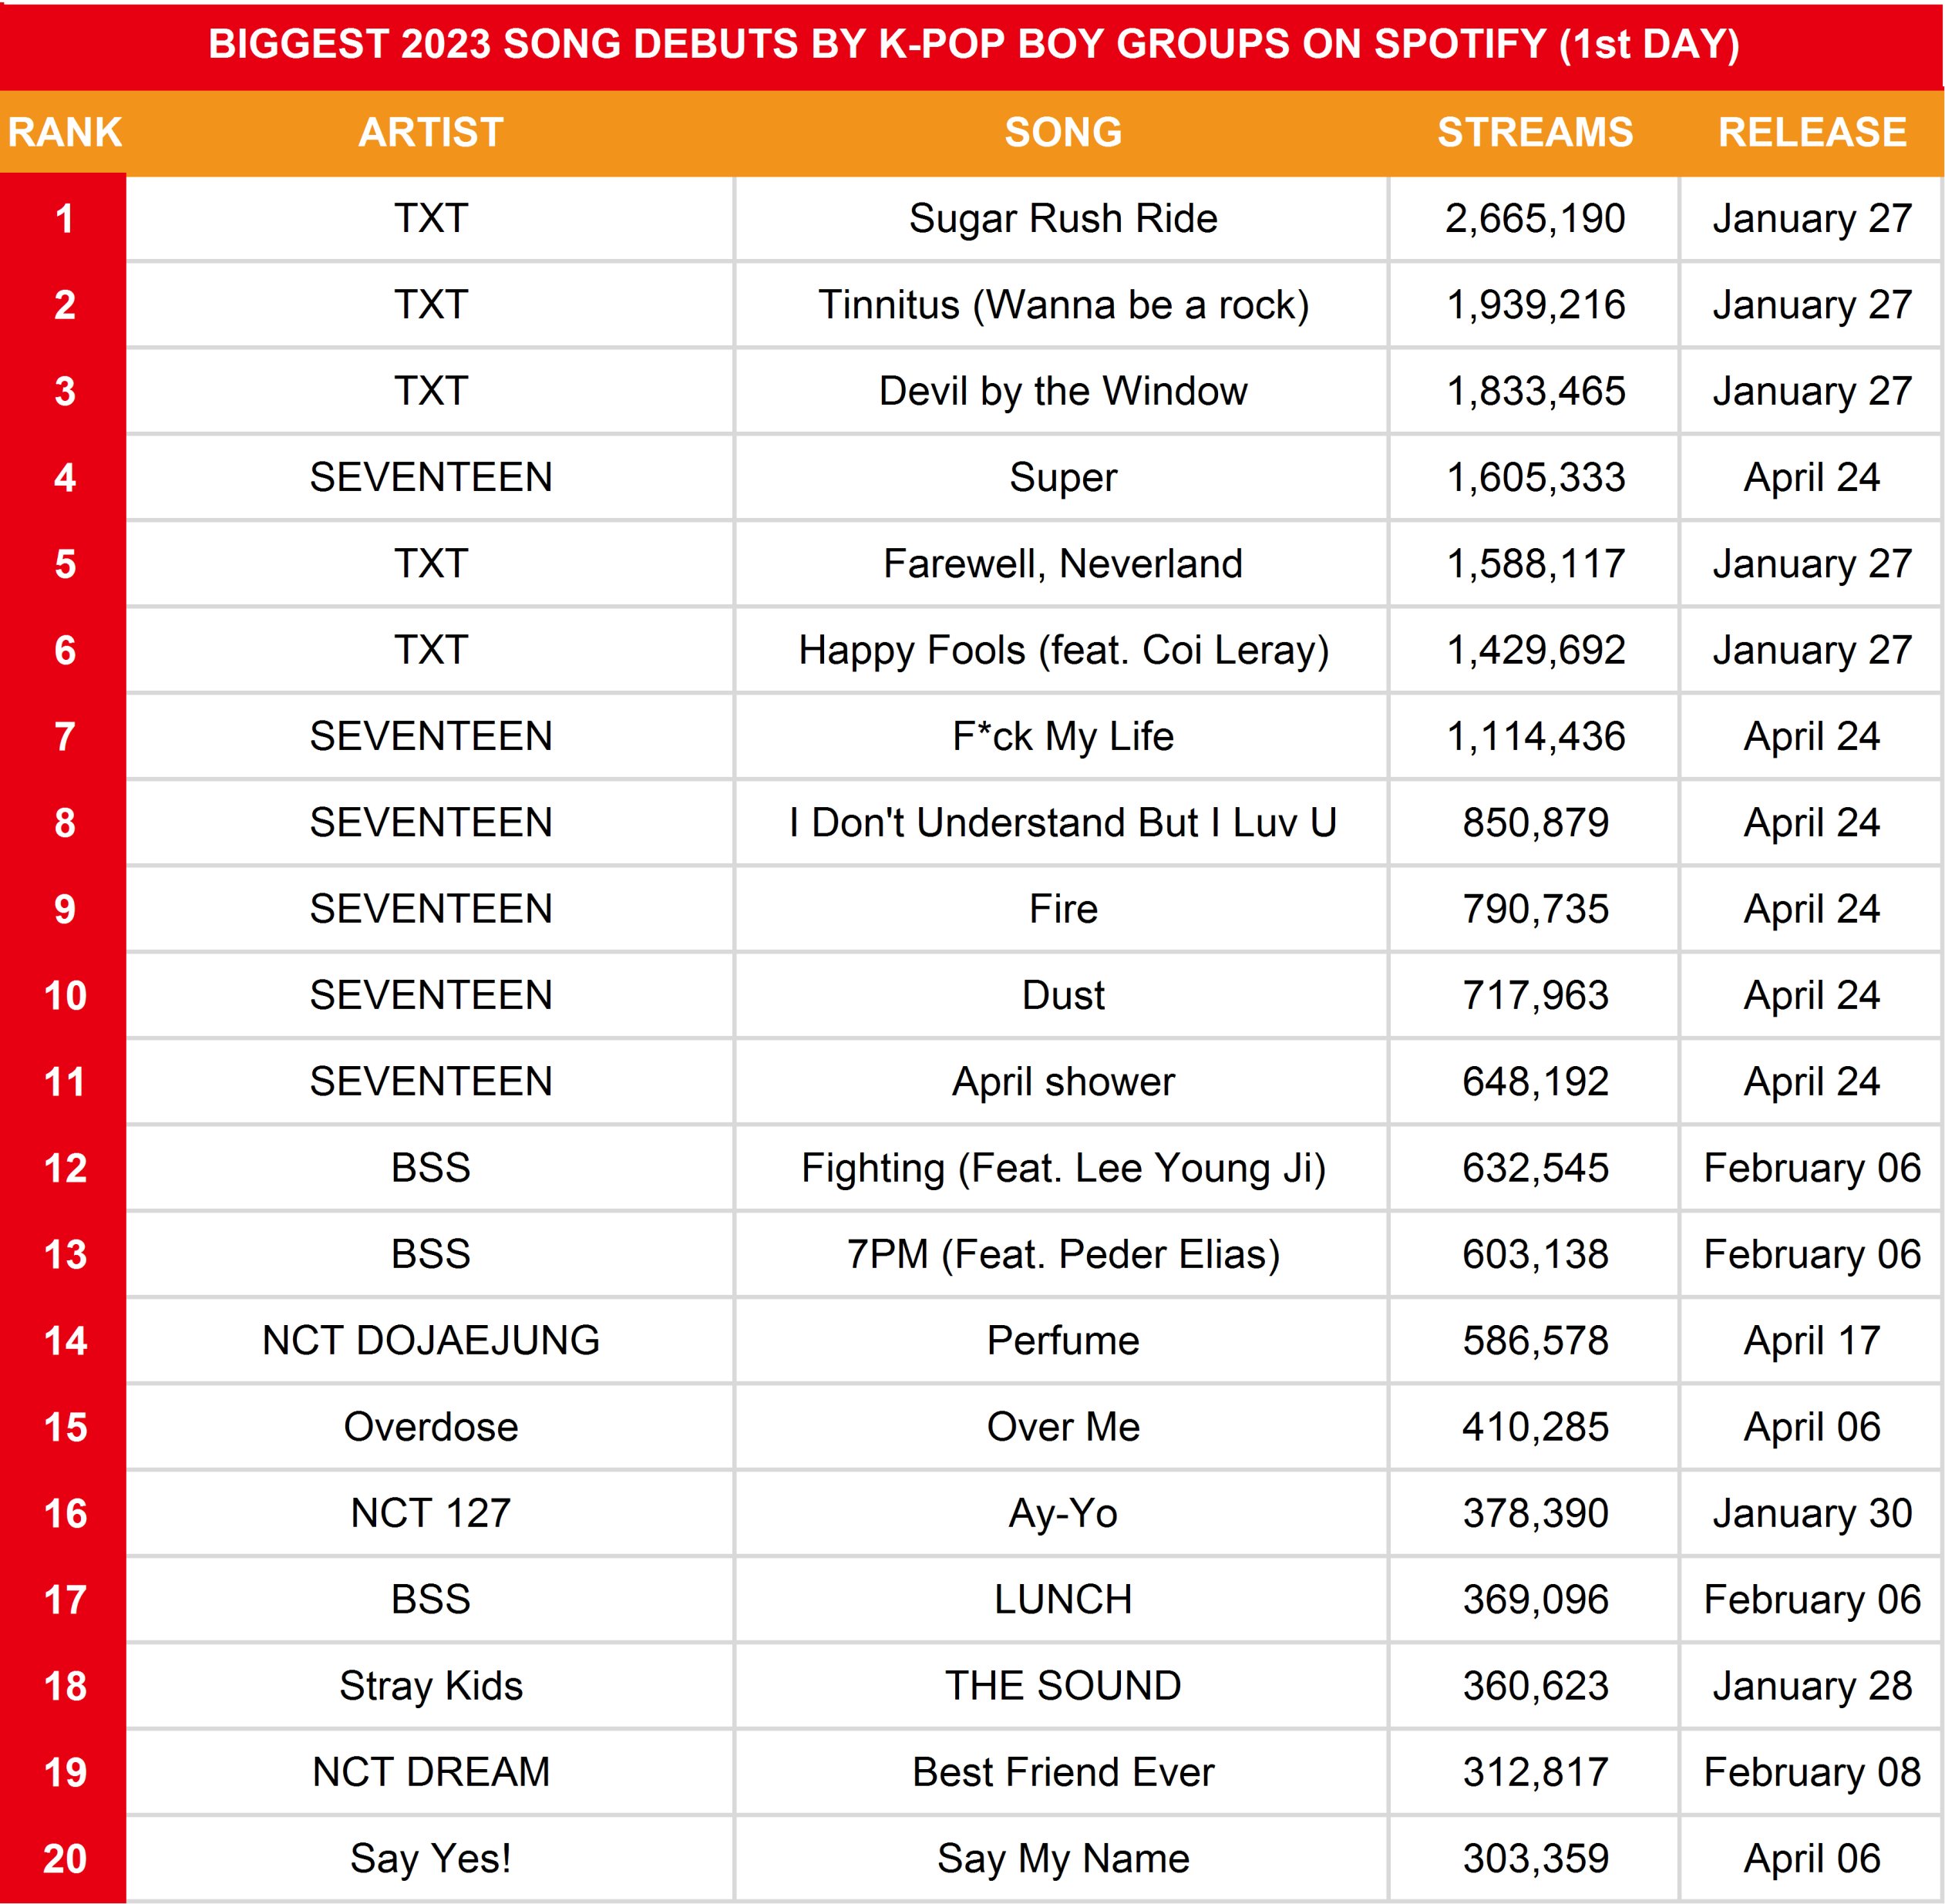
Task: Click the song 'Tinnitus (Wanna be a rock)'
Action: click(x=1063, y=305)
